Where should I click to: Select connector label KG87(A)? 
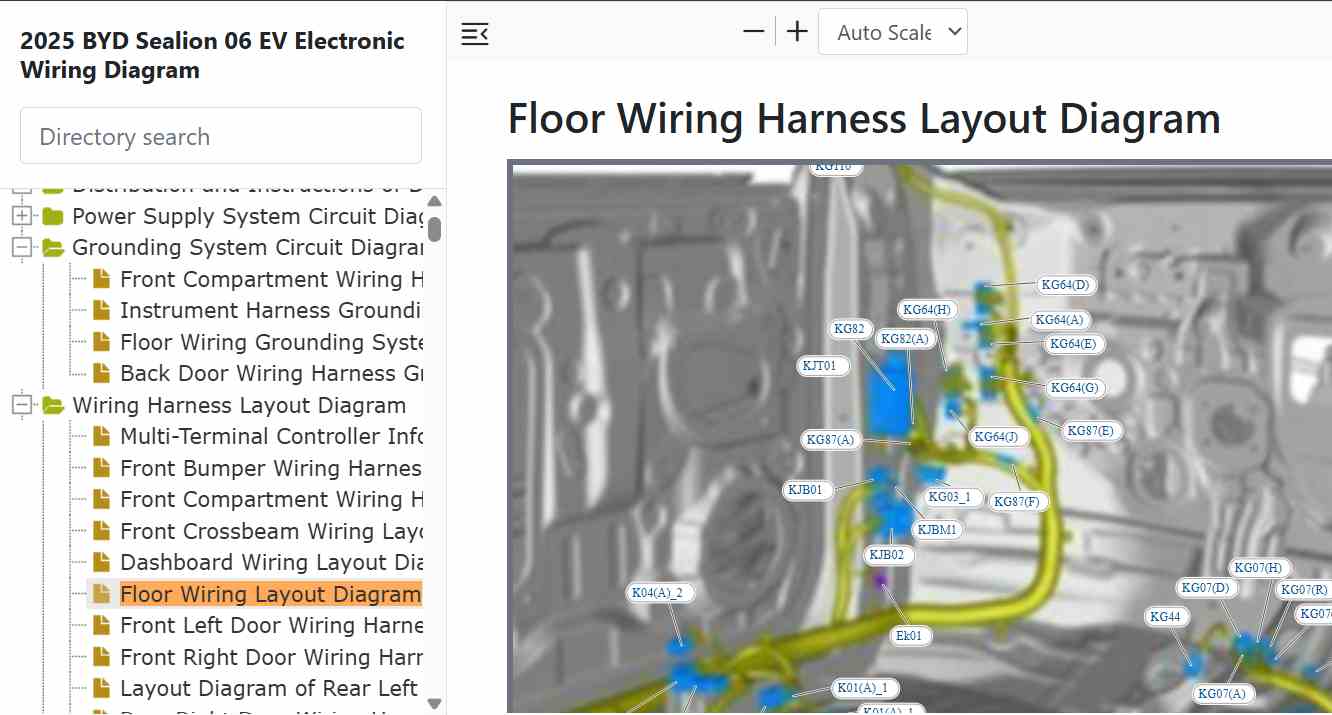[x=830, y=440]
